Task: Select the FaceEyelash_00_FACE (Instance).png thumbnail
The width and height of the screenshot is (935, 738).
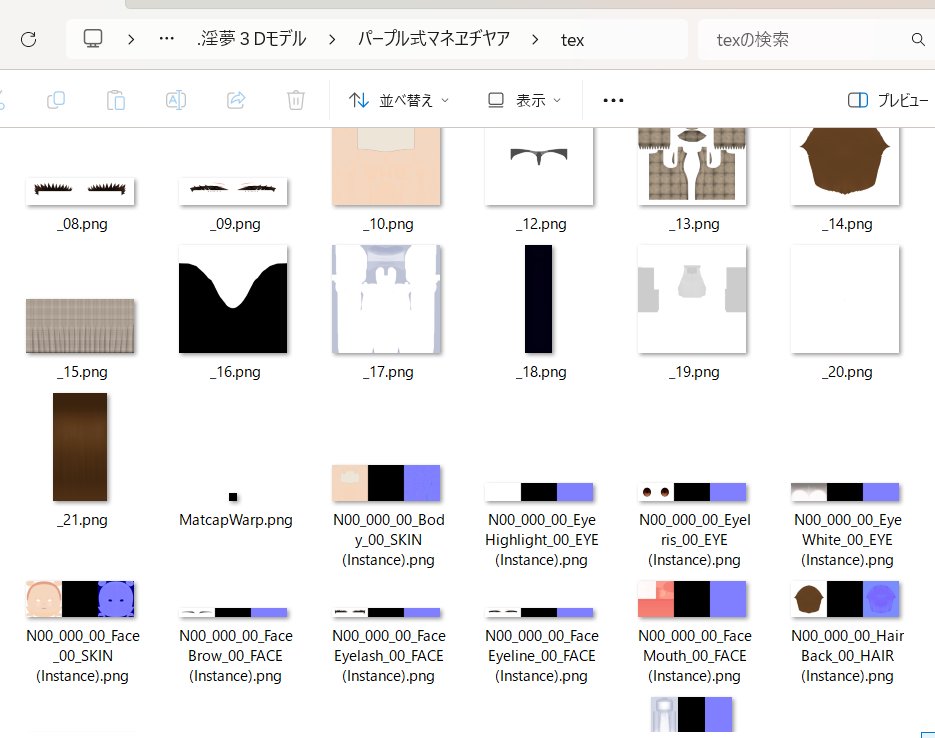Action: 386,613
